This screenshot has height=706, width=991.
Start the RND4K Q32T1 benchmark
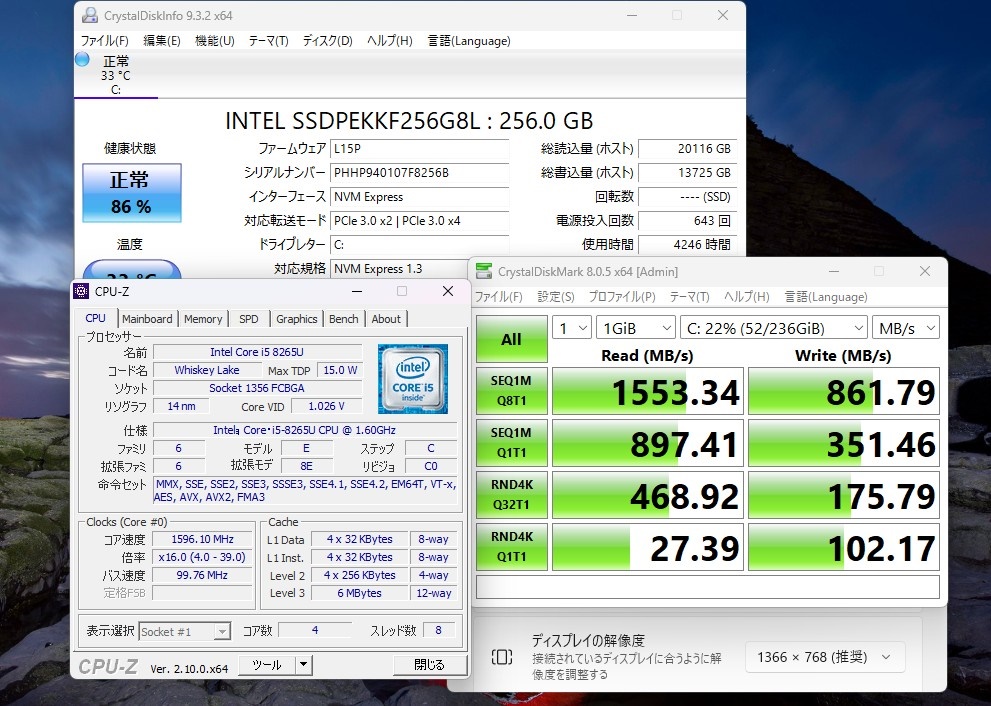click(511, 494)
